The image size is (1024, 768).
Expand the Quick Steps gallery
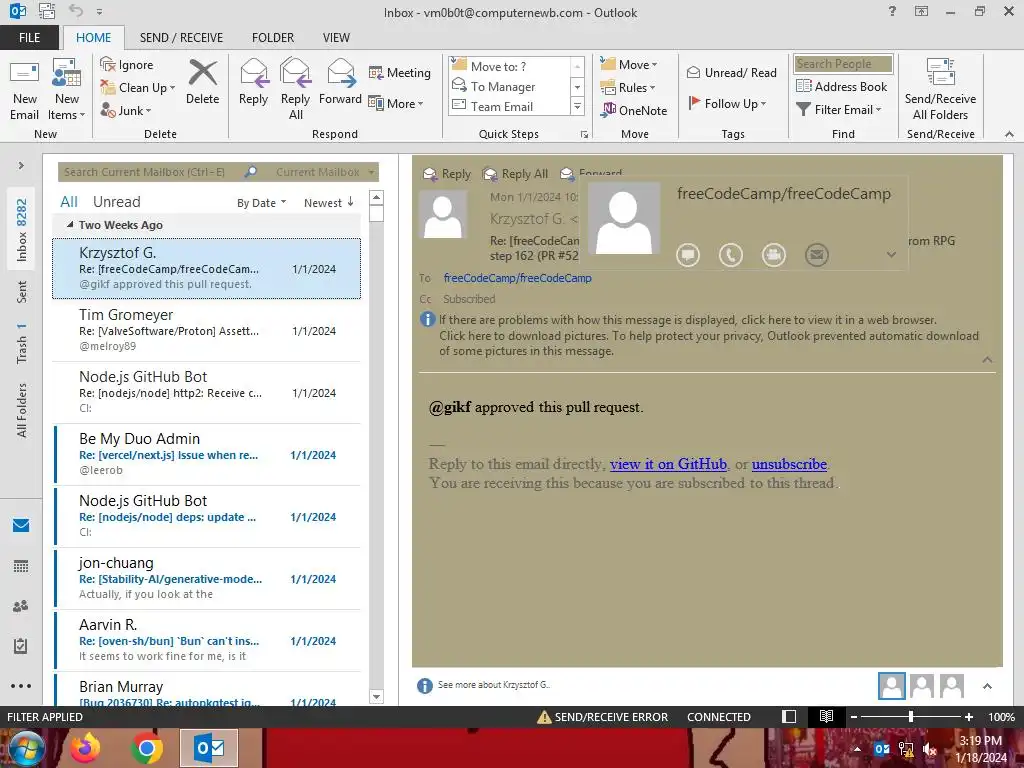pos(577,106)
